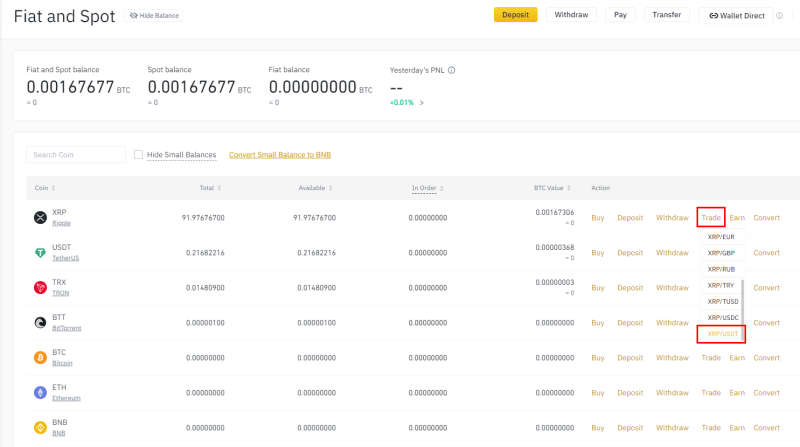This screenshot has height=447, width=800.
Task: Open the Ripple coin name link
Action: pos(61,223)
